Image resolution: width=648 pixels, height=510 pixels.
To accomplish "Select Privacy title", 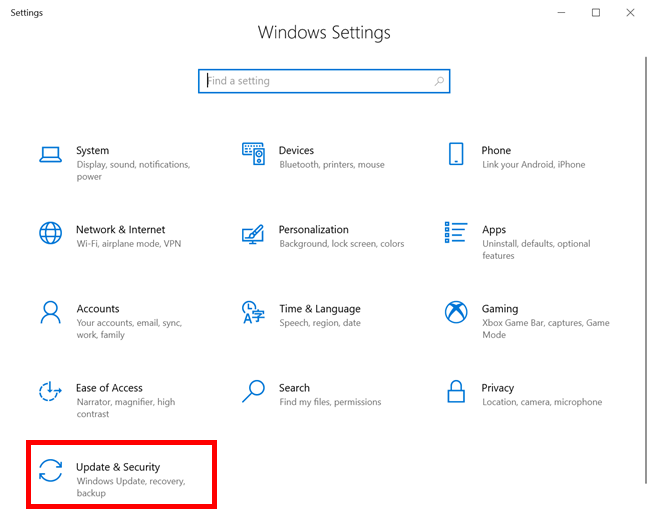I will point(498,388).
